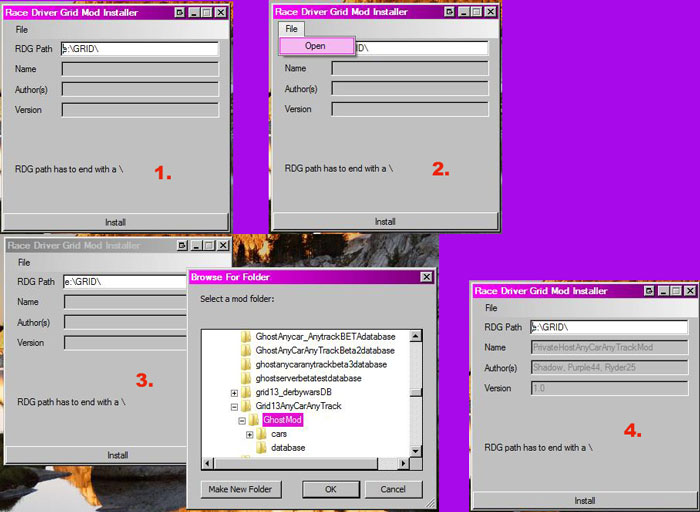Minimize installer window 1

(194, 12)
